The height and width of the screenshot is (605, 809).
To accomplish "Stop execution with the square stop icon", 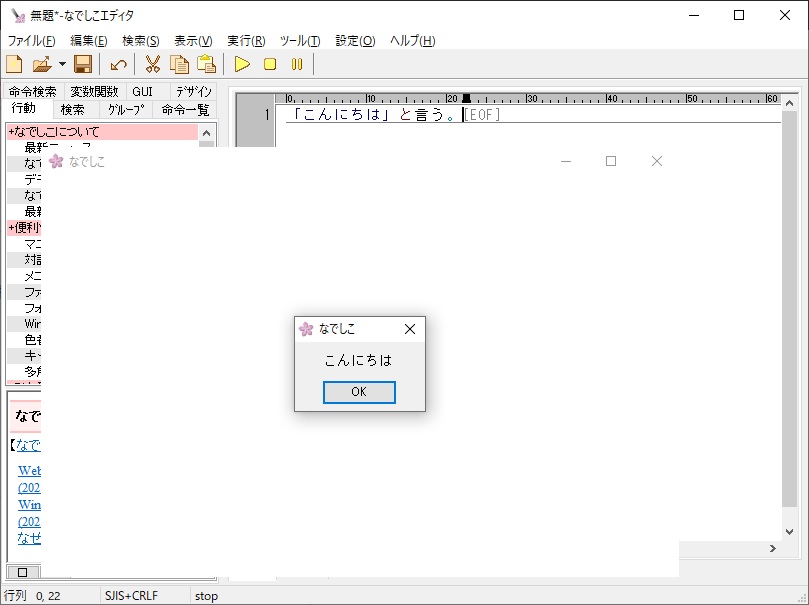I will (x=269, y=65).
